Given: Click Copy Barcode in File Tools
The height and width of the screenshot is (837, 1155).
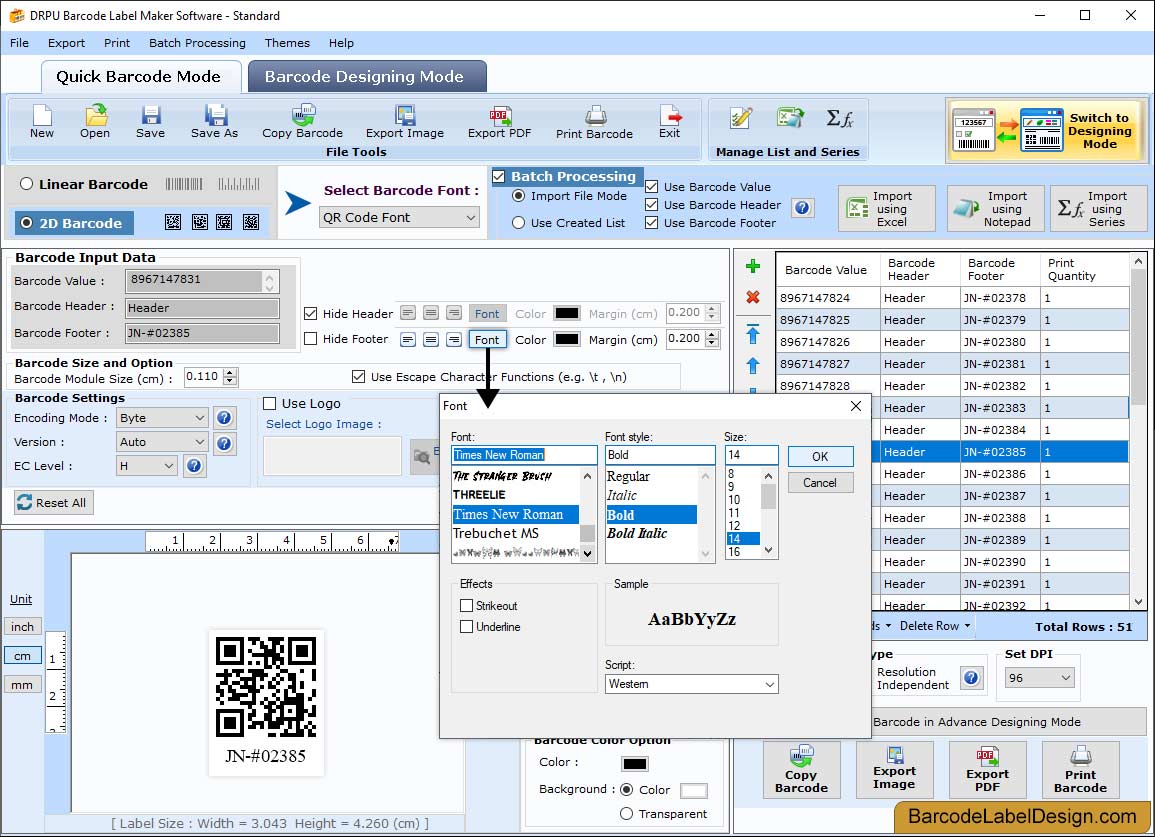Looking at the screenshot, I should point(303,122).
